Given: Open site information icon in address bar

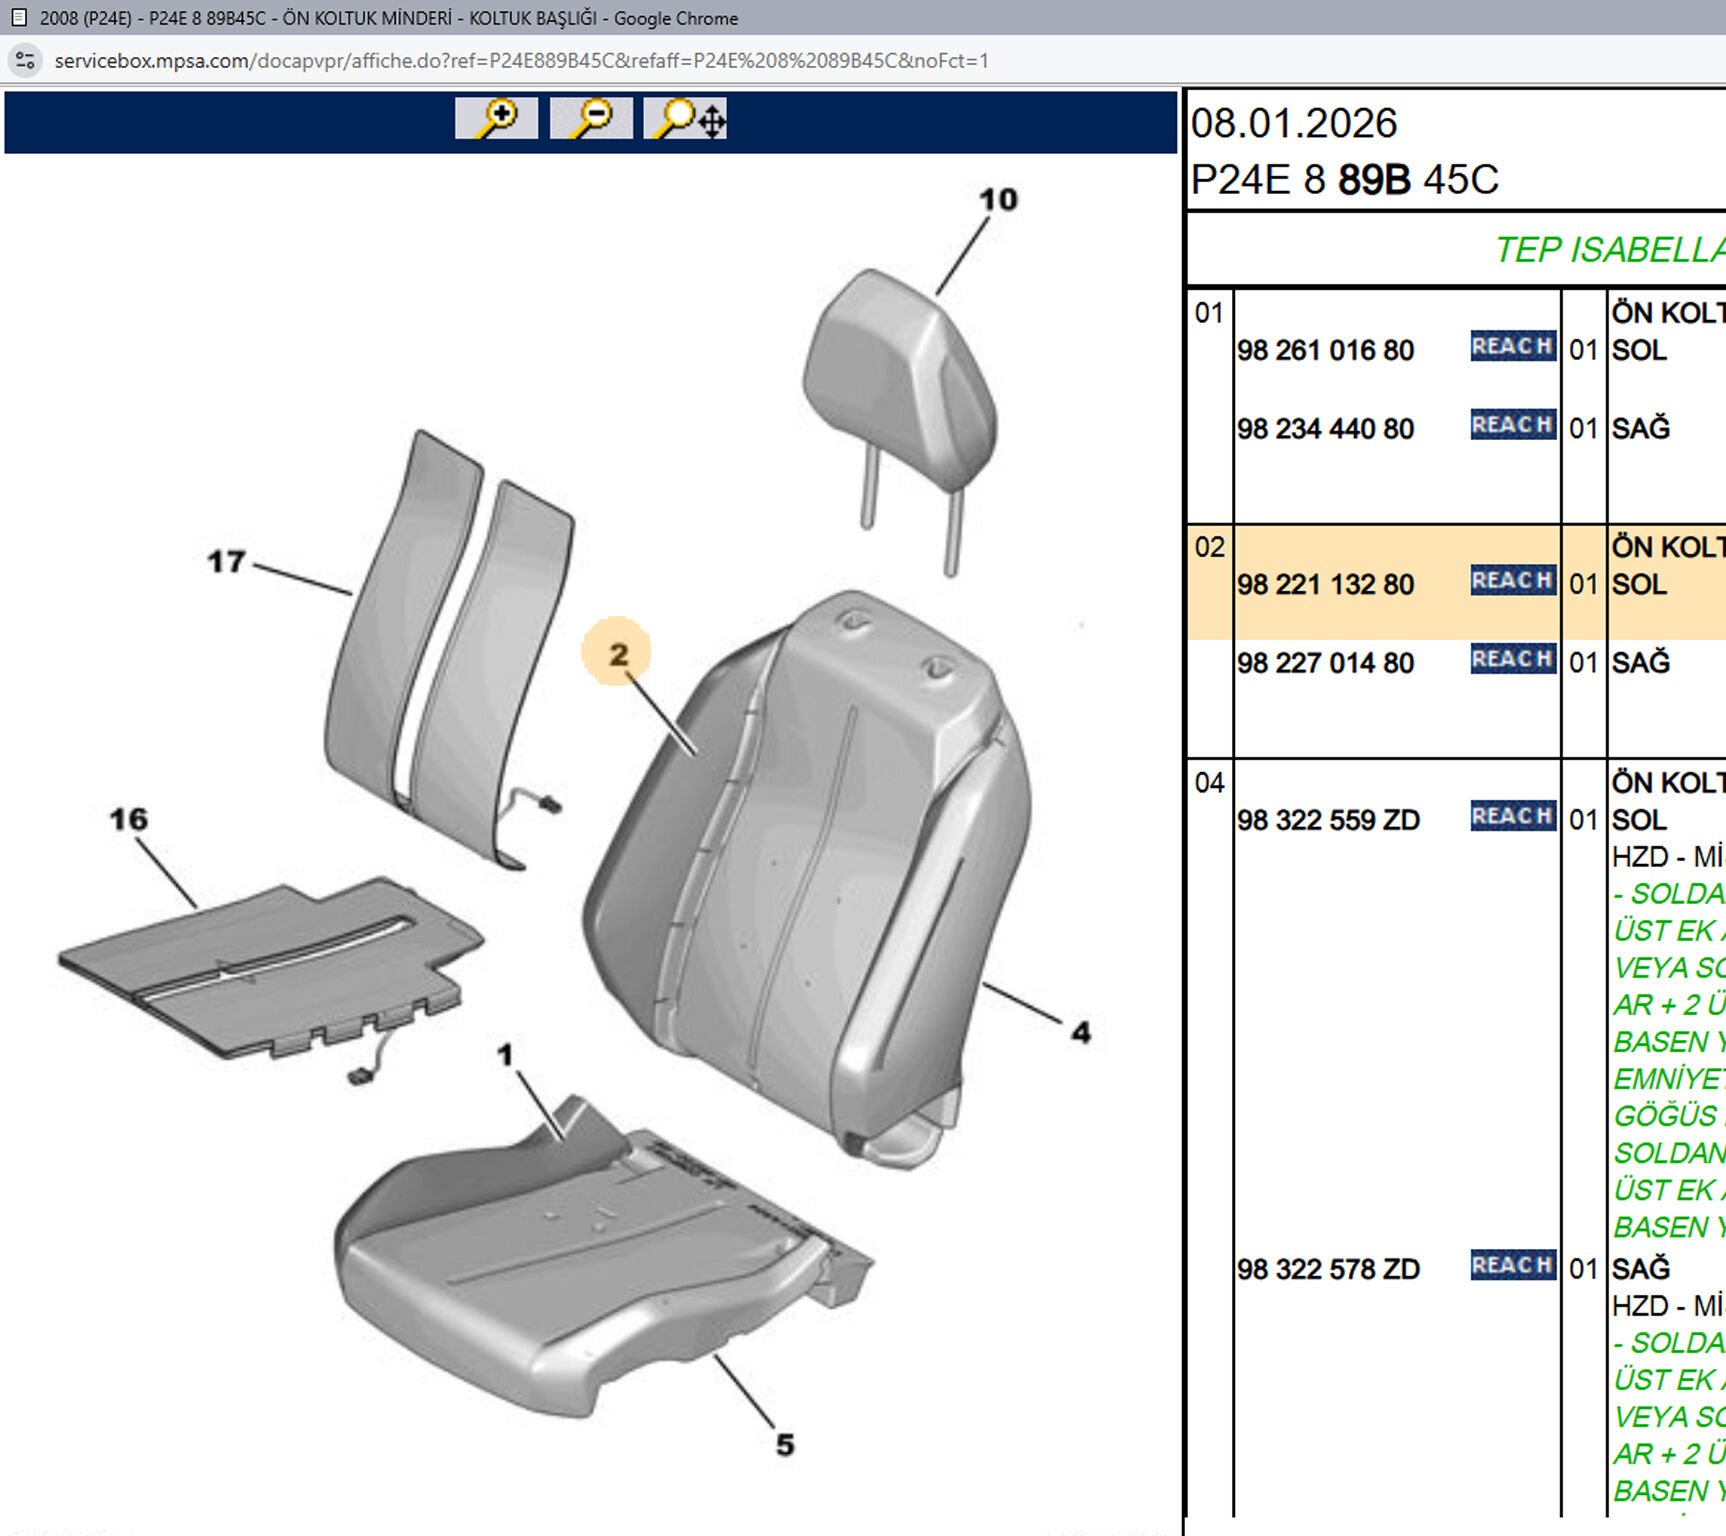Looking at the screenshot, I should [25, 61].
